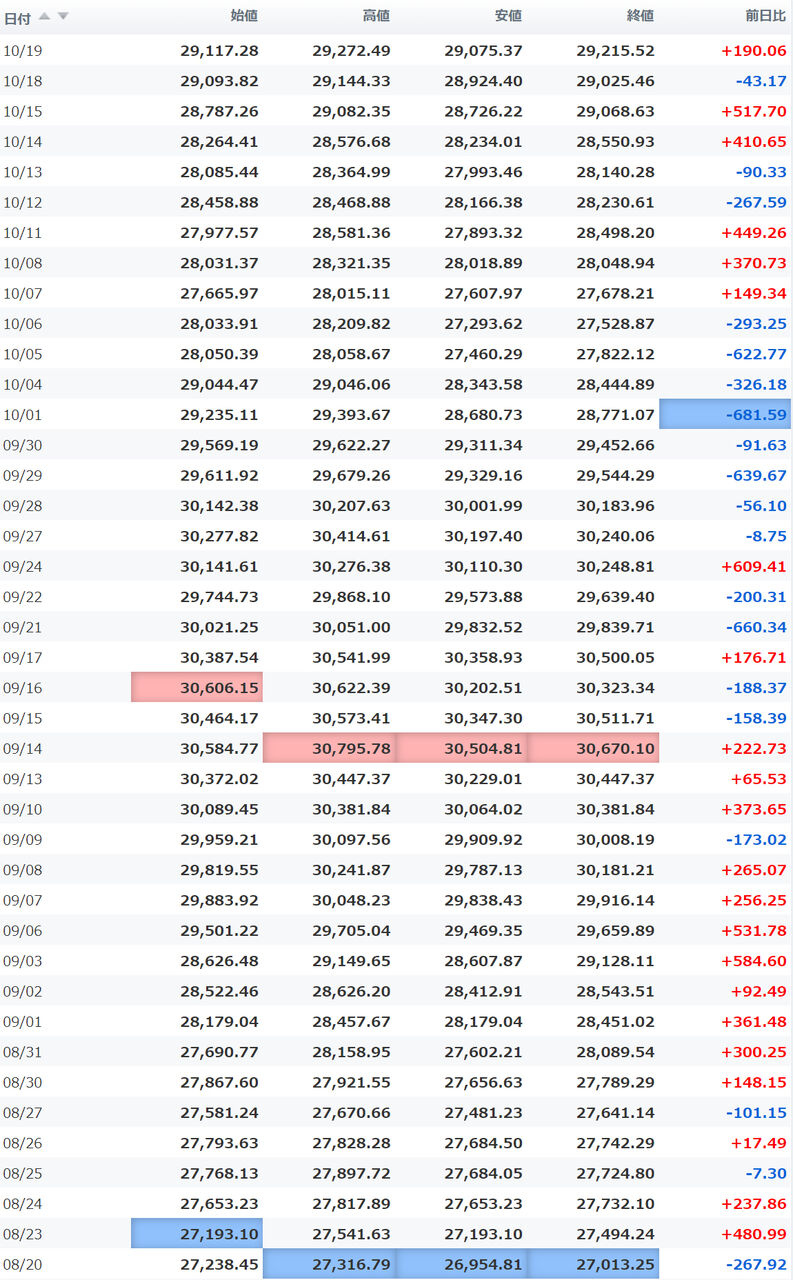Viewport: 793px width, 1280px height.
Task: Select the 09/28 open 30,142.38
Action: click(219, 505)
